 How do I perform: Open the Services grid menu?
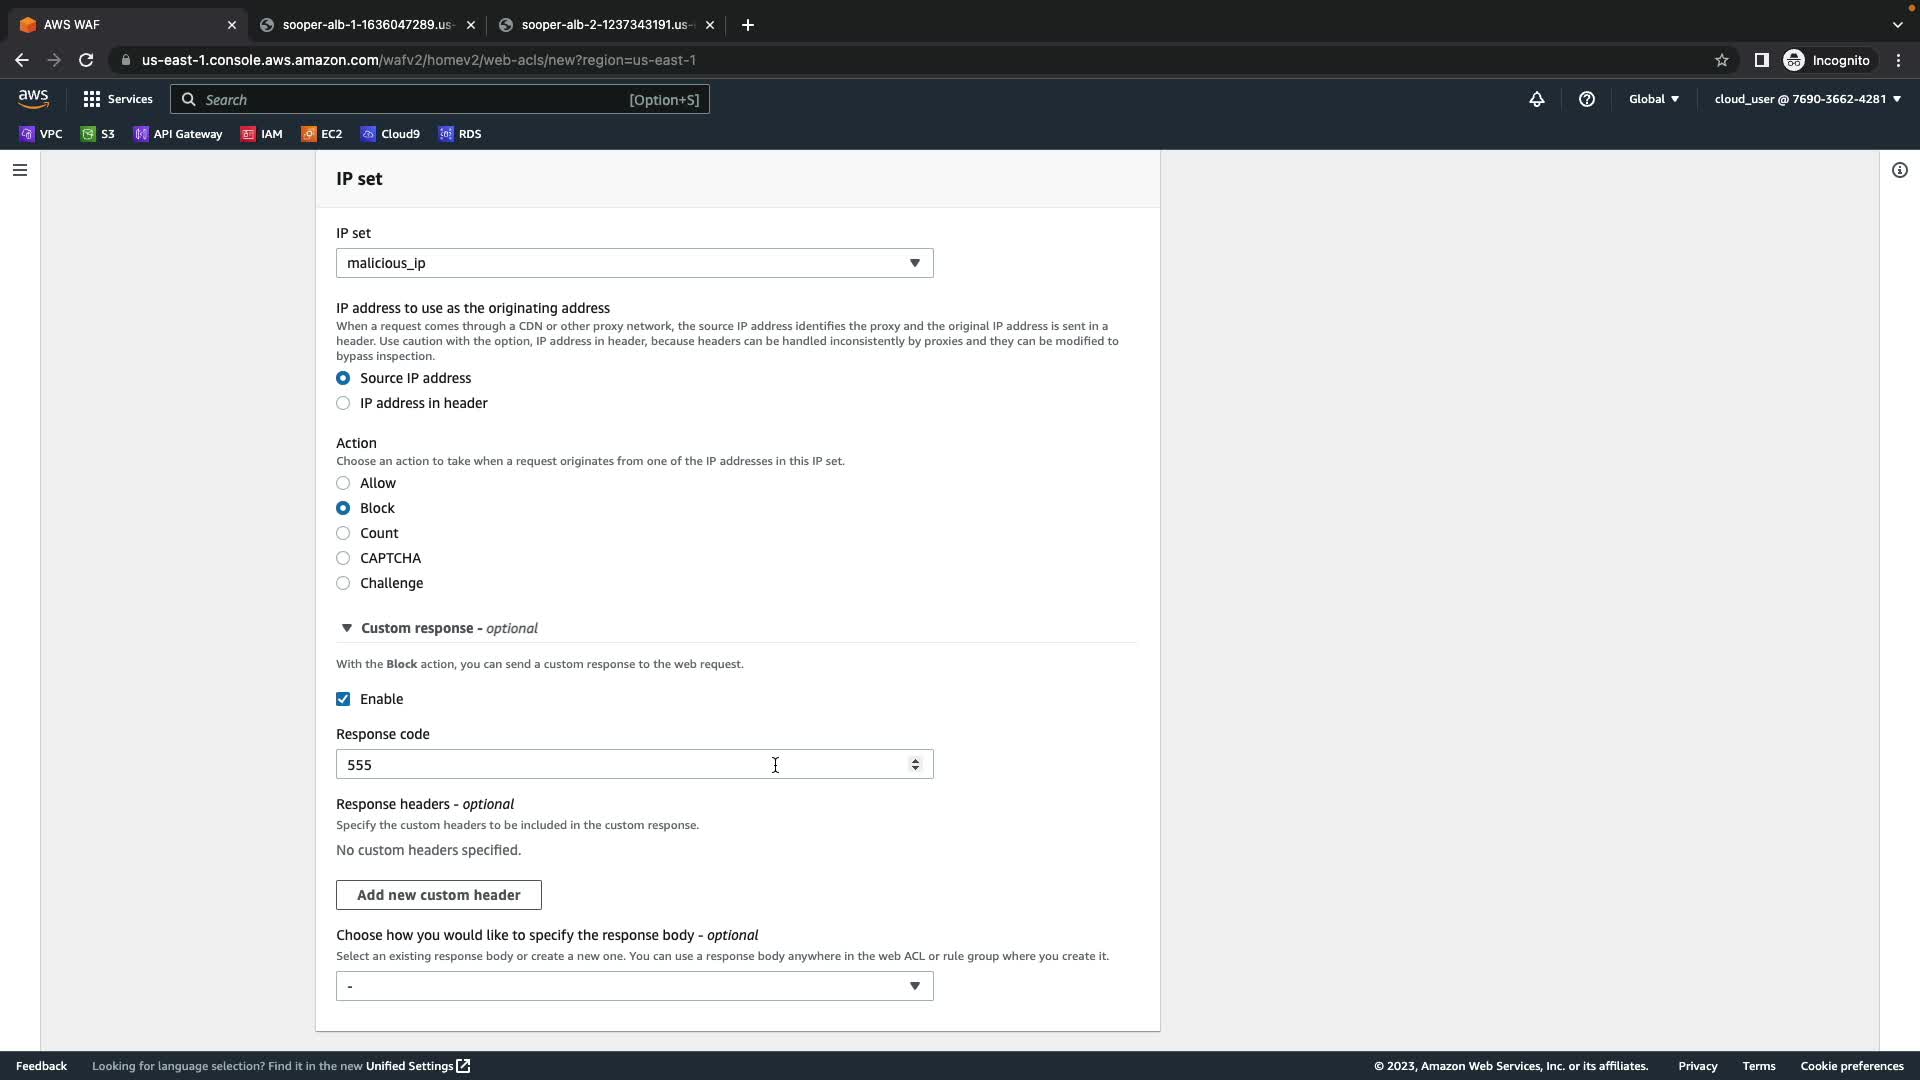click(x=118, y=99)
